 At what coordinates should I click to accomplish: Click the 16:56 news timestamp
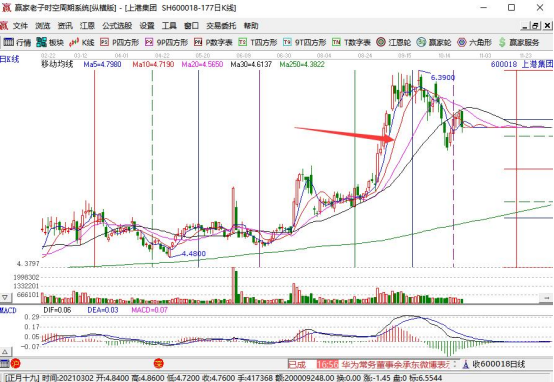[x=328, y=364]
